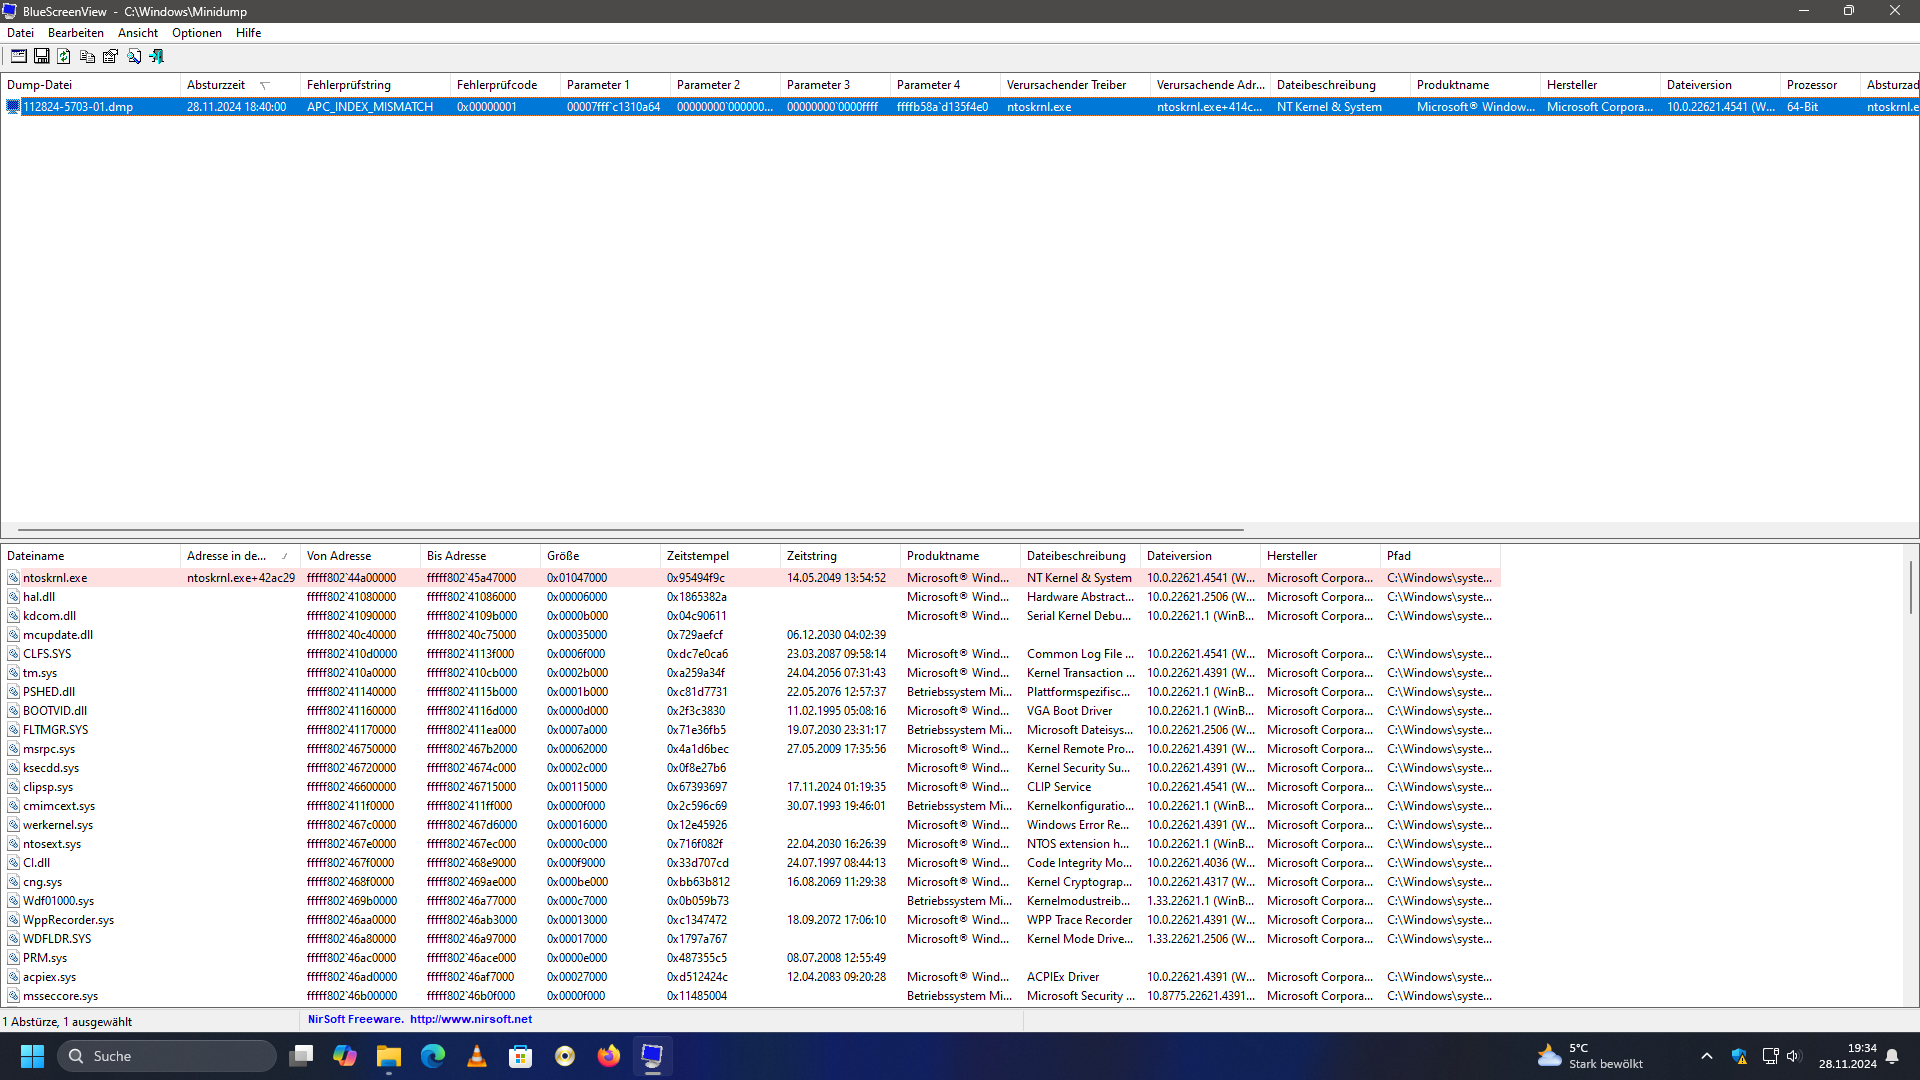Screen dimensions: 1920x1080
Task: Sort lower pane by Adresse in de... column
Action: (227, 556)
